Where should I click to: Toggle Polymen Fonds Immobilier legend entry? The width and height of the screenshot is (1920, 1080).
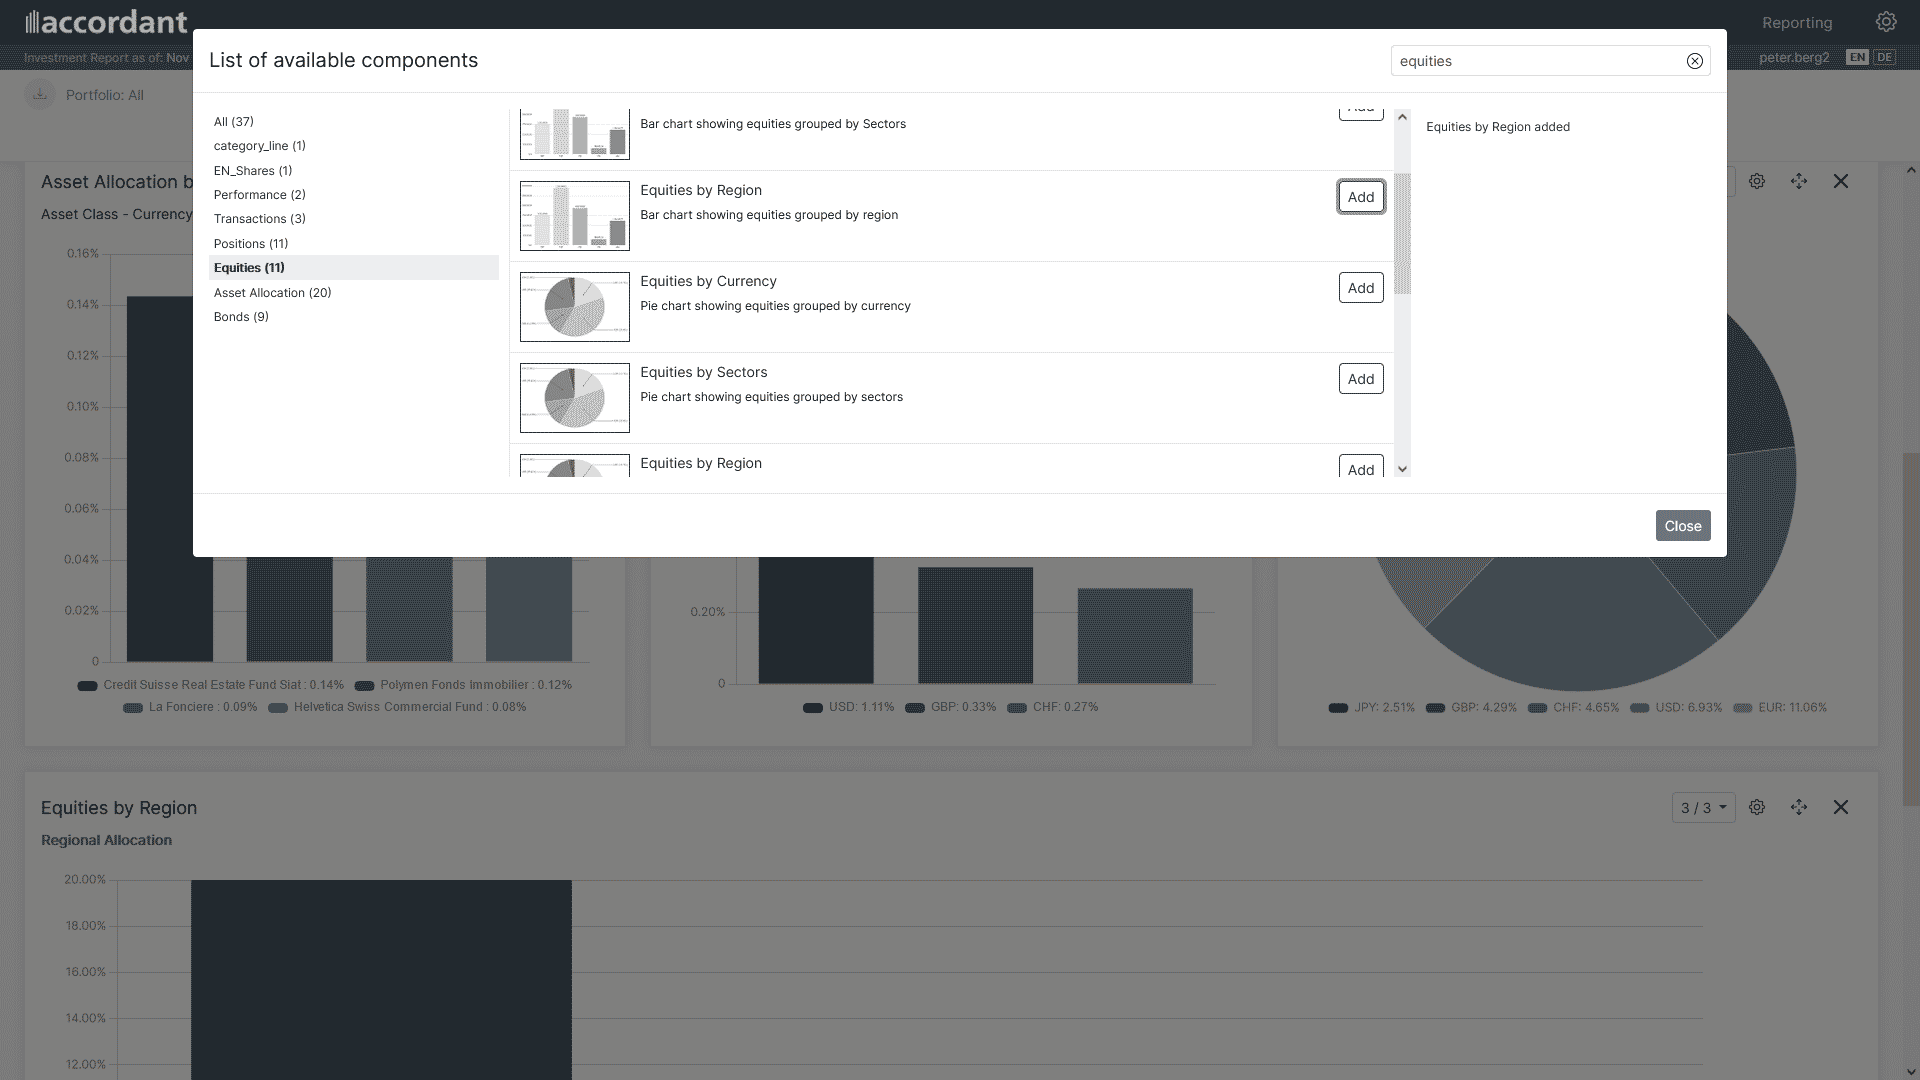click(464, 685)
